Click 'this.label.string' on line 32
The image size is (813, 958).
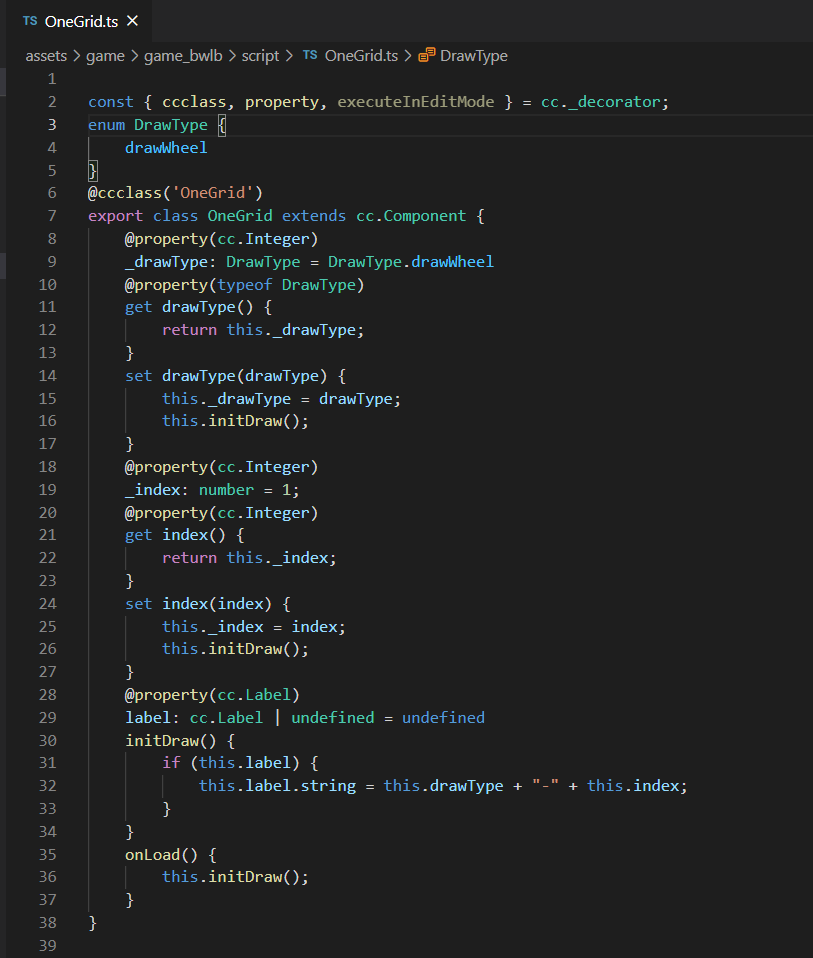(x=277, y=786)
